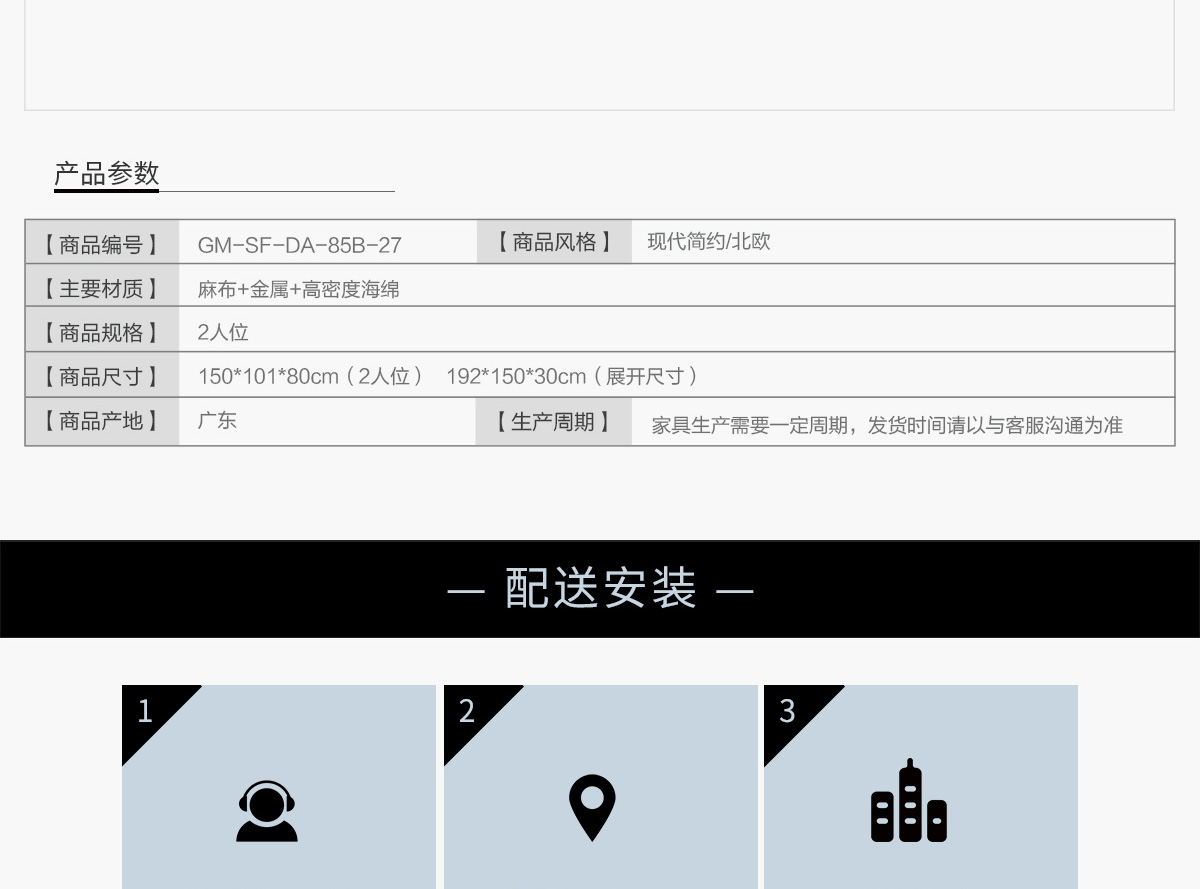This screenshot has width=1200, height=889.
Task: Click the 2人位 specification value
Action: (223, 333)
